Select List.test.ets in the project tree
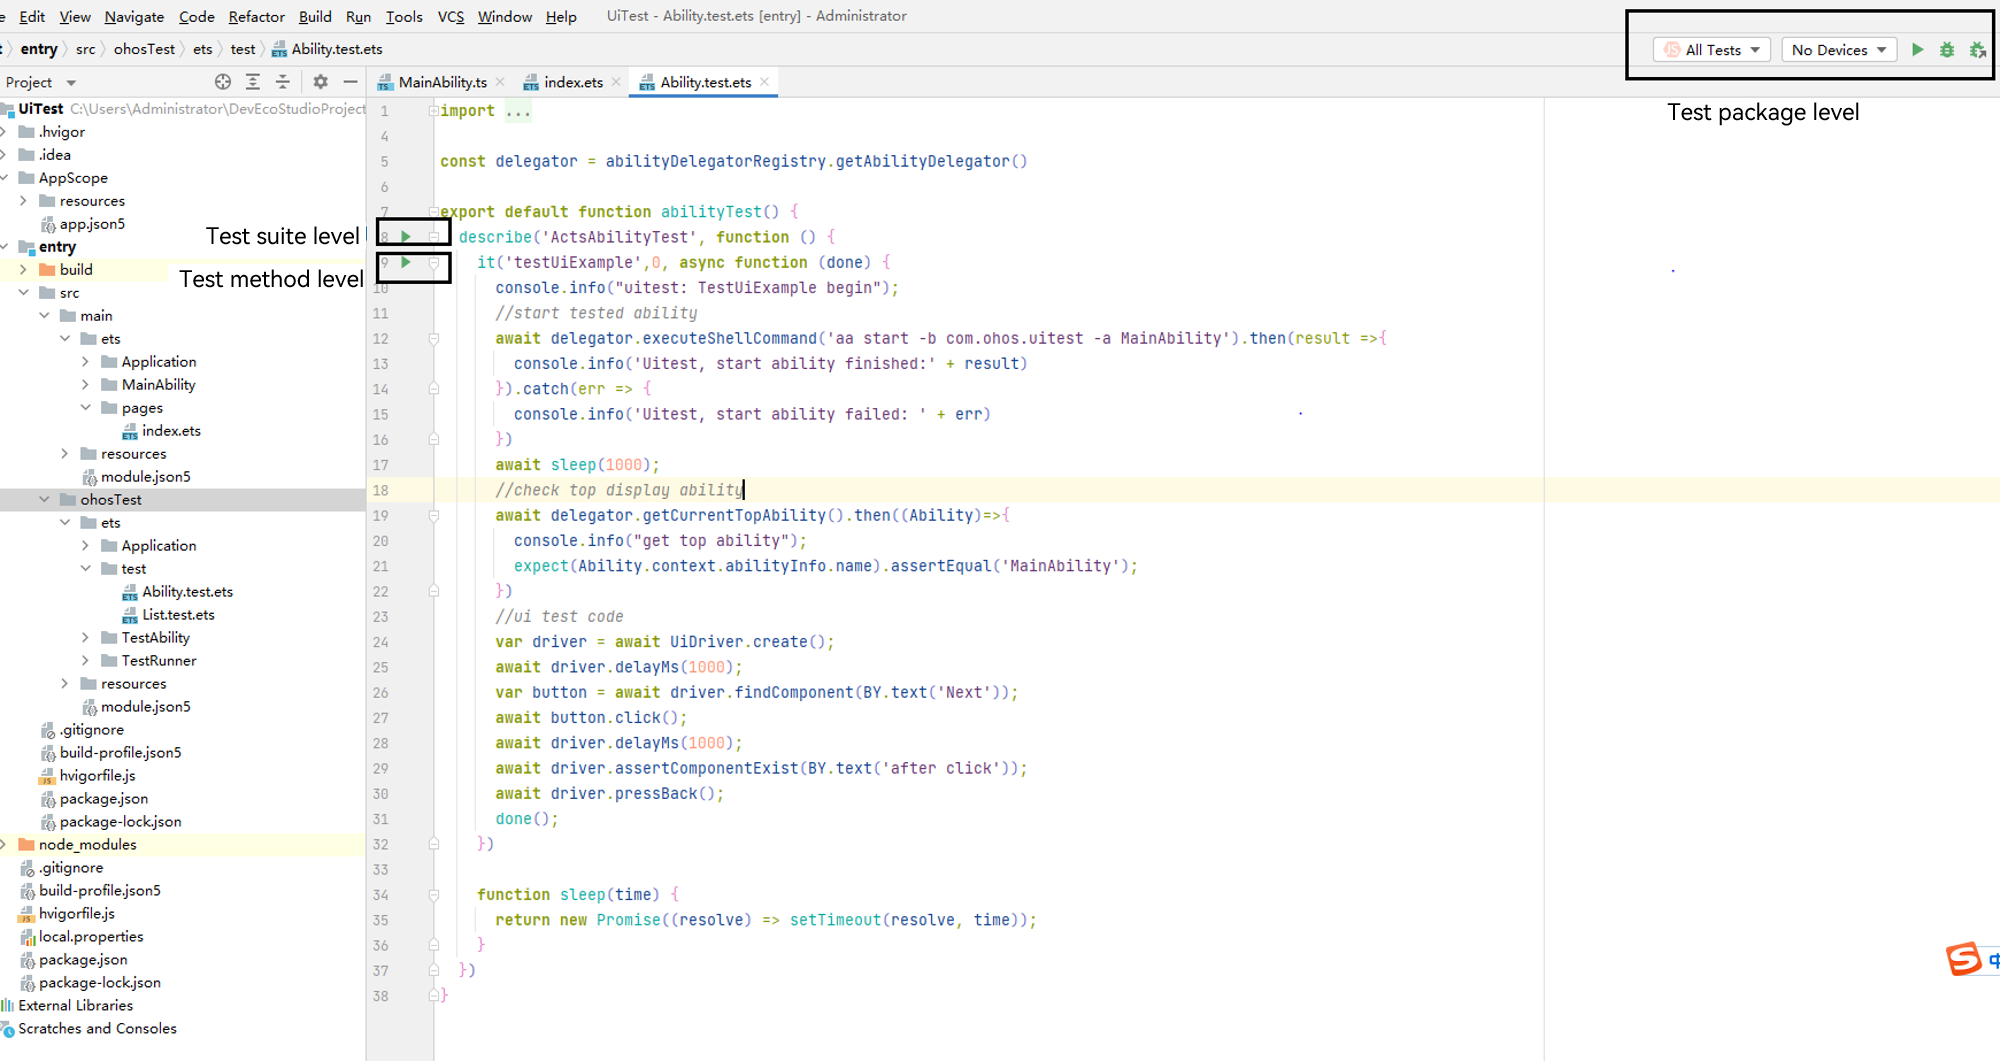Viewport: 2000px width, 1061px height. click(x=180, y=614)
